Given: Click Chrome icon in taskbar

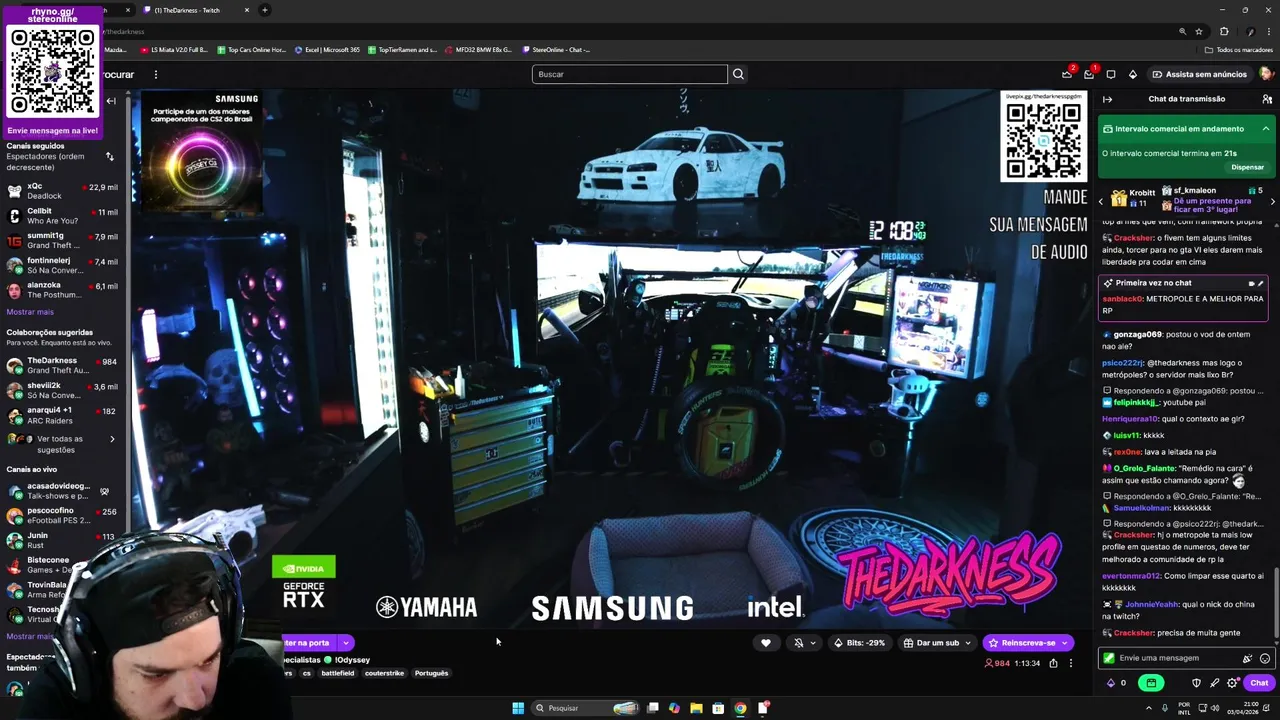Looking at the screenshot, I should (740, 708).
